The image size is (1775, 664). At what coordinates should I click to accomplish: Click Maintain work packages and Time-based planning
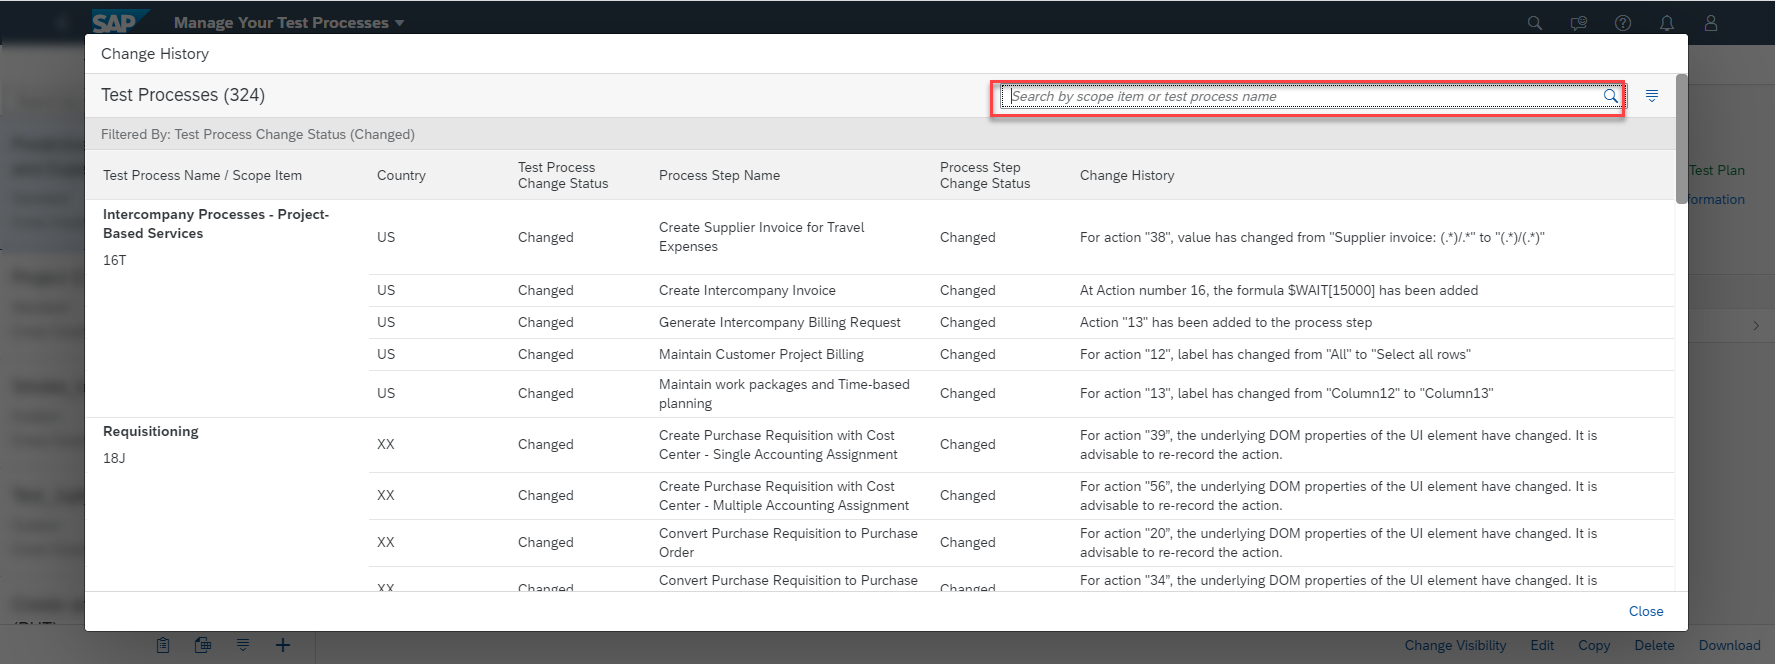point(784,394)
